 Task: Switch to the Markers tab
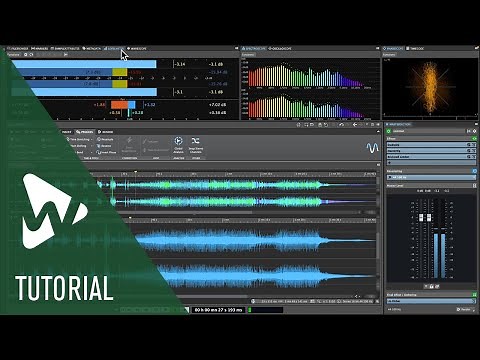point(40,48)
